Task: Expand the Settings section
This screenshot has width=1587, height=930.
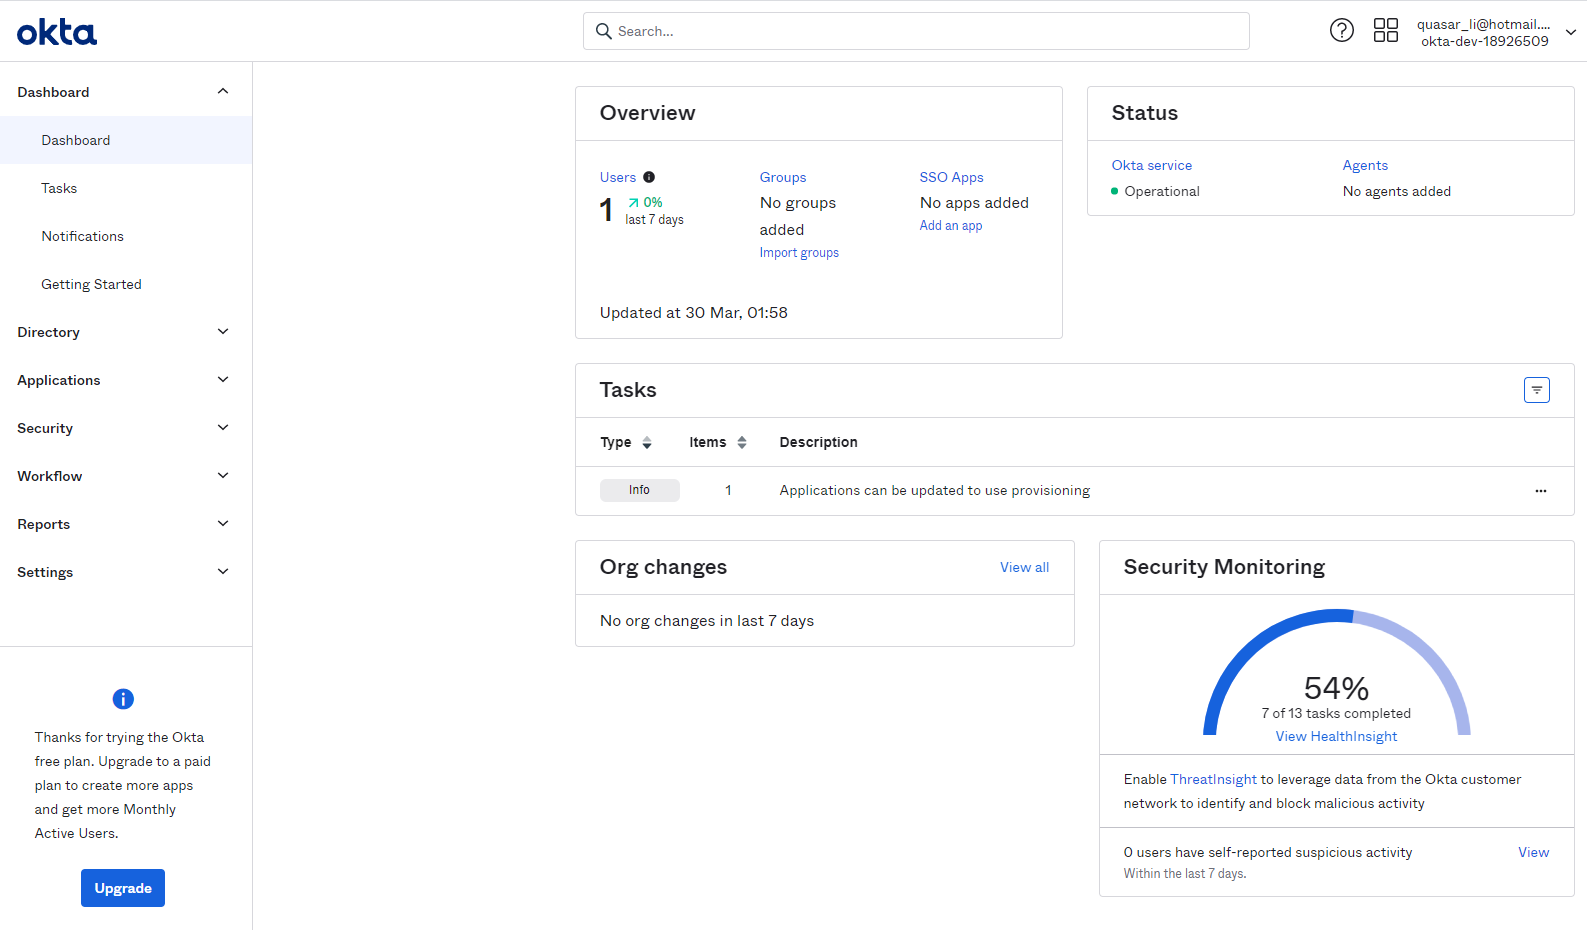Action: tap(223, 572)
